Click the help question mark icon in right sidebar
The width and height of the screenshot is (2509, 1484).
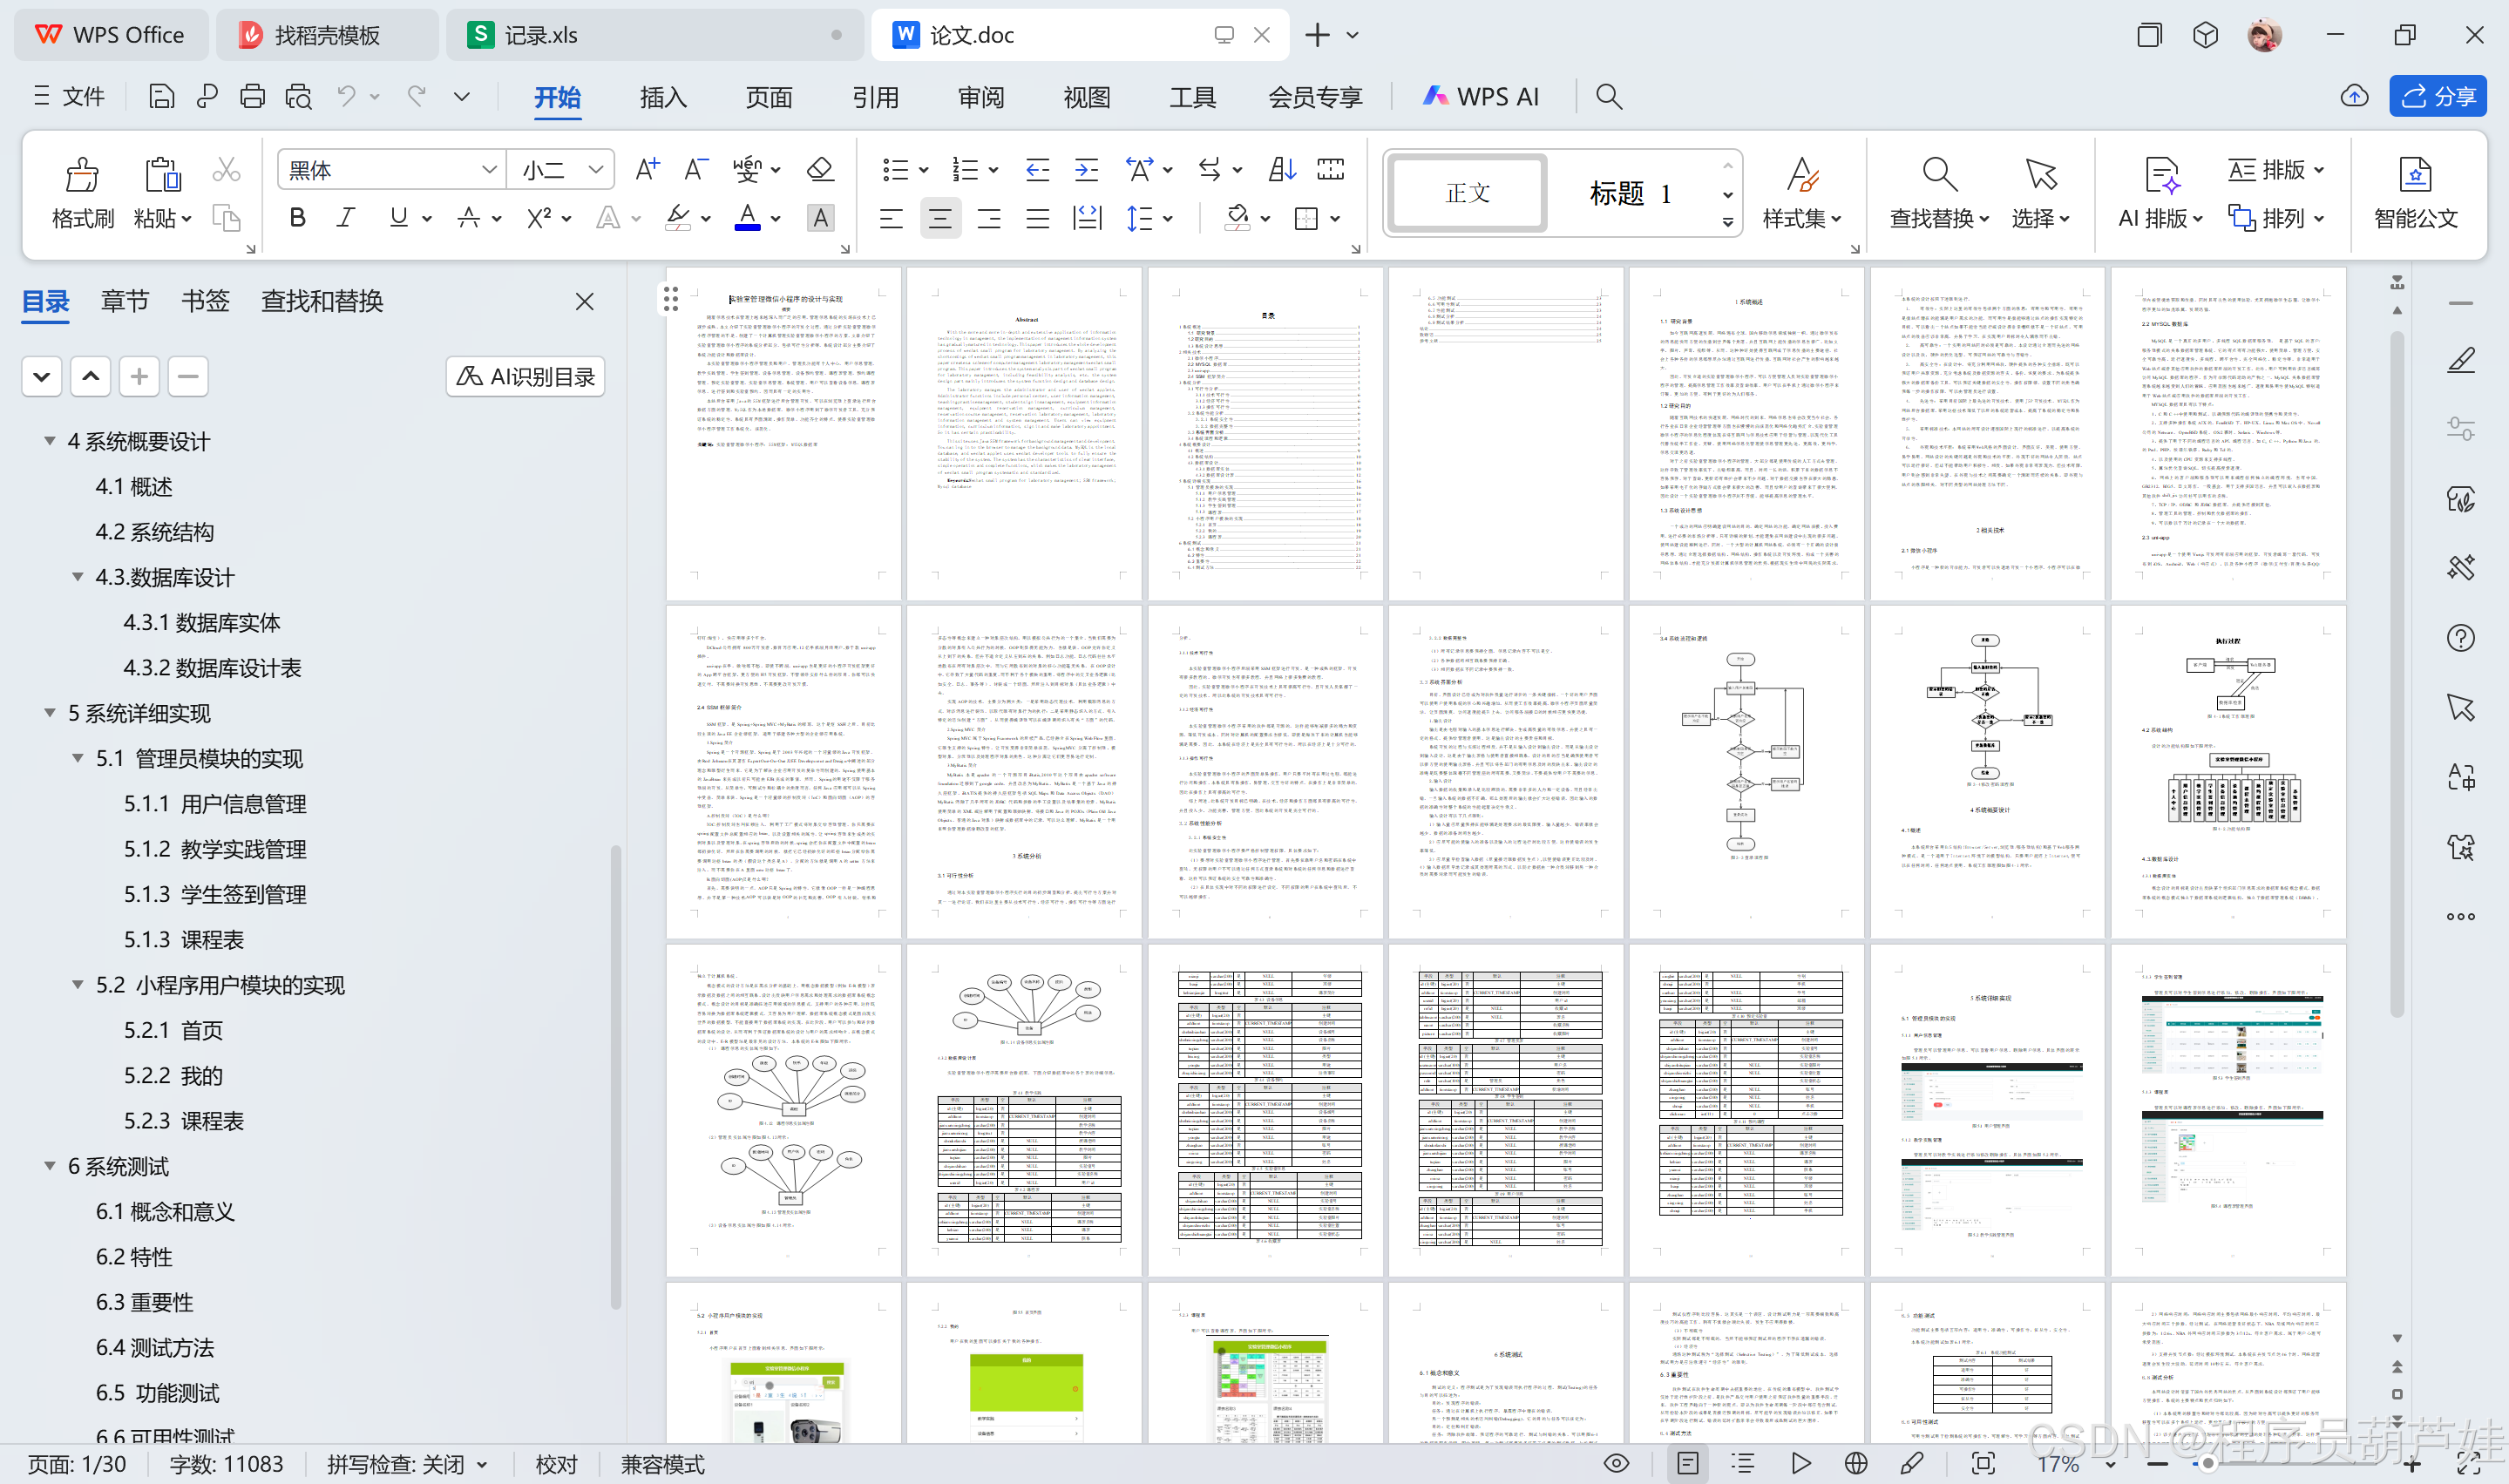click(x=2460, y=638)
